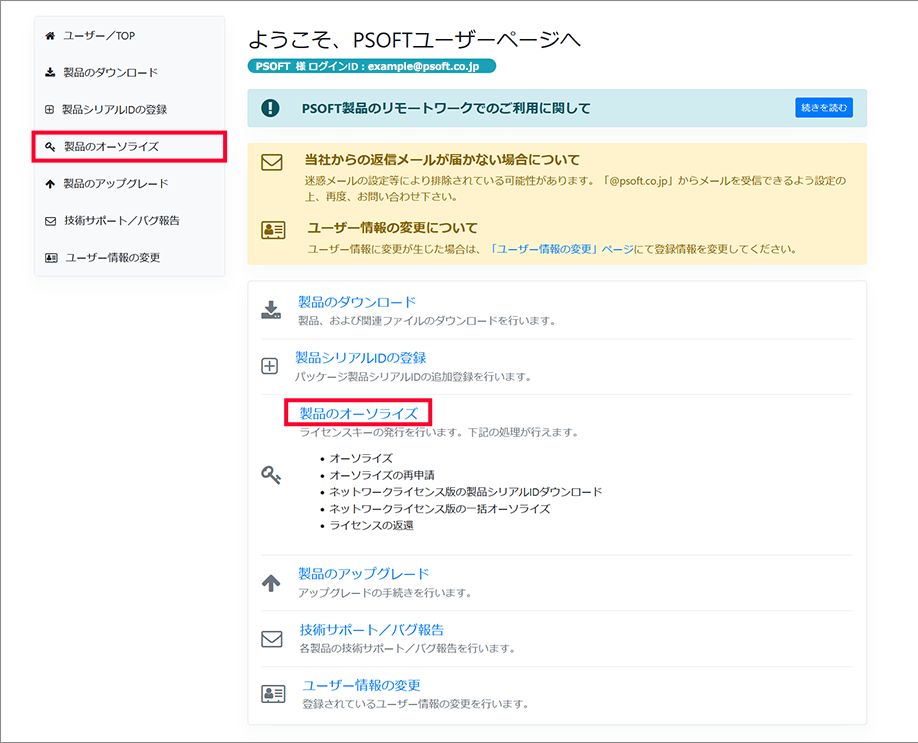The width and height of the screenshot is (918, 743).
Task: Click the envelope icon in the yellow notice
Action: pos(272,162)
